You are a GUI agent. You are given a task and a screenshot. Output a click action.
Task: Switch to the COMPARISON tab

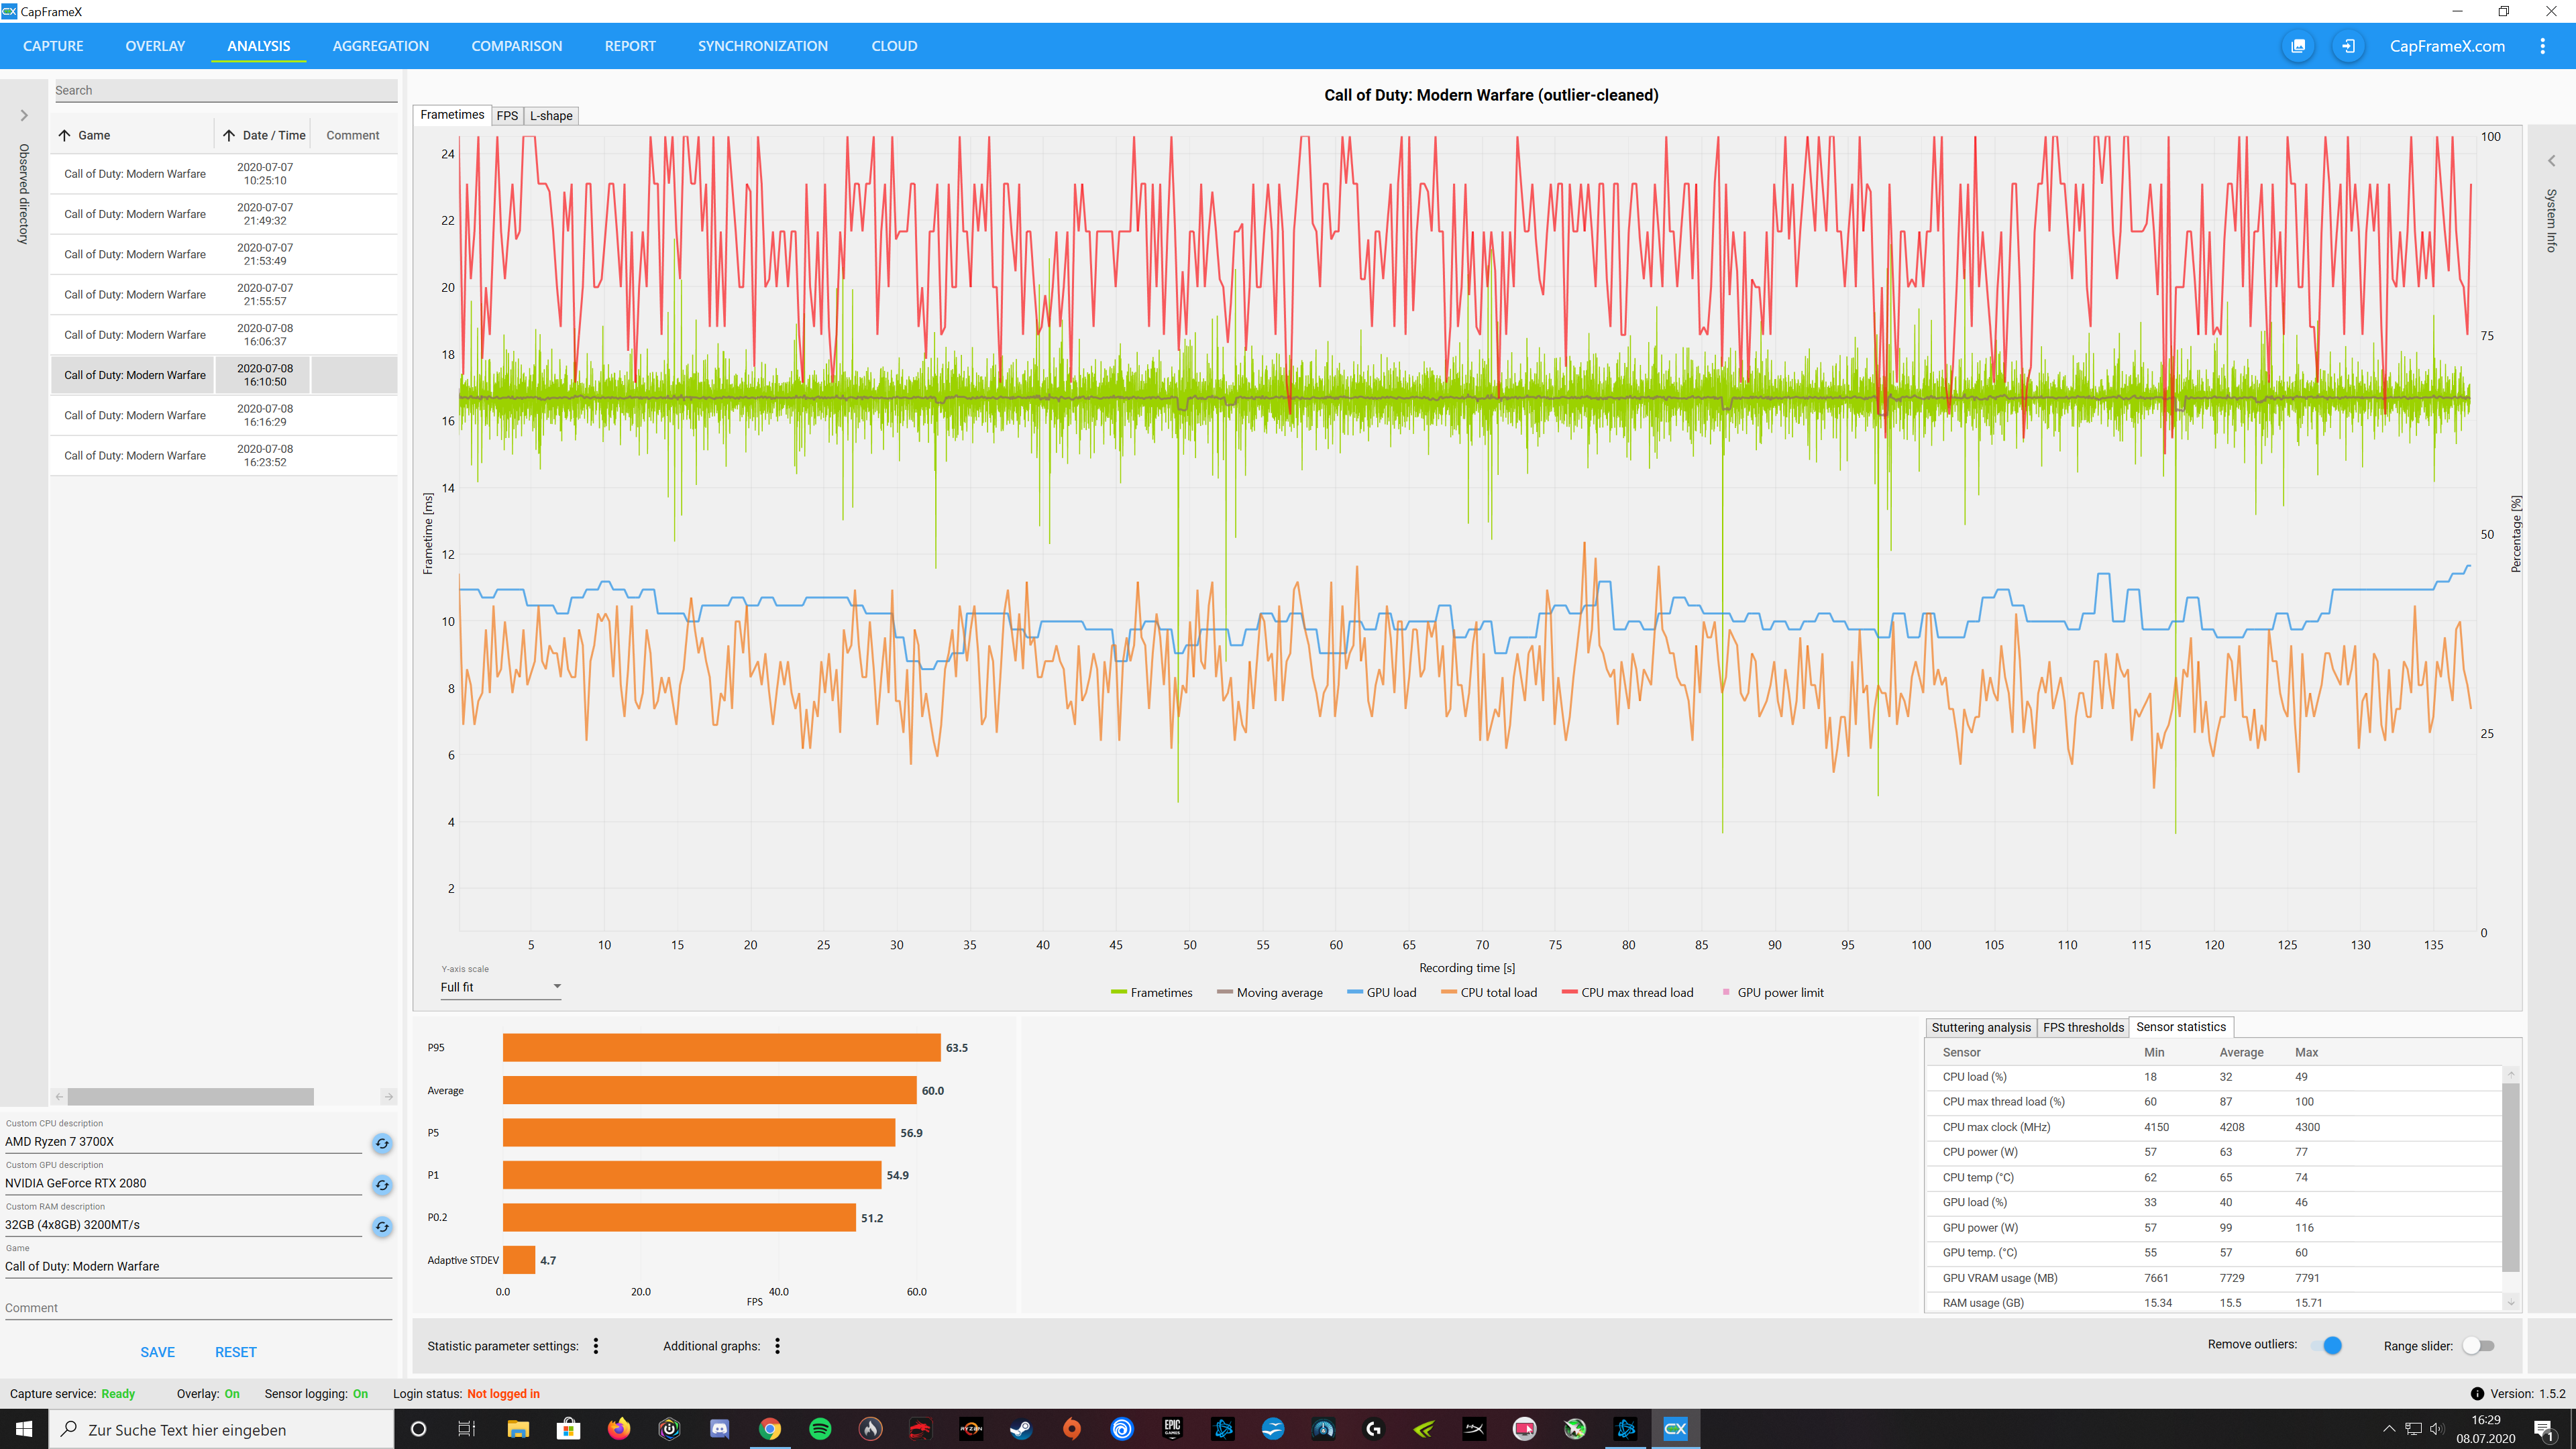click(x=516, y=46)
